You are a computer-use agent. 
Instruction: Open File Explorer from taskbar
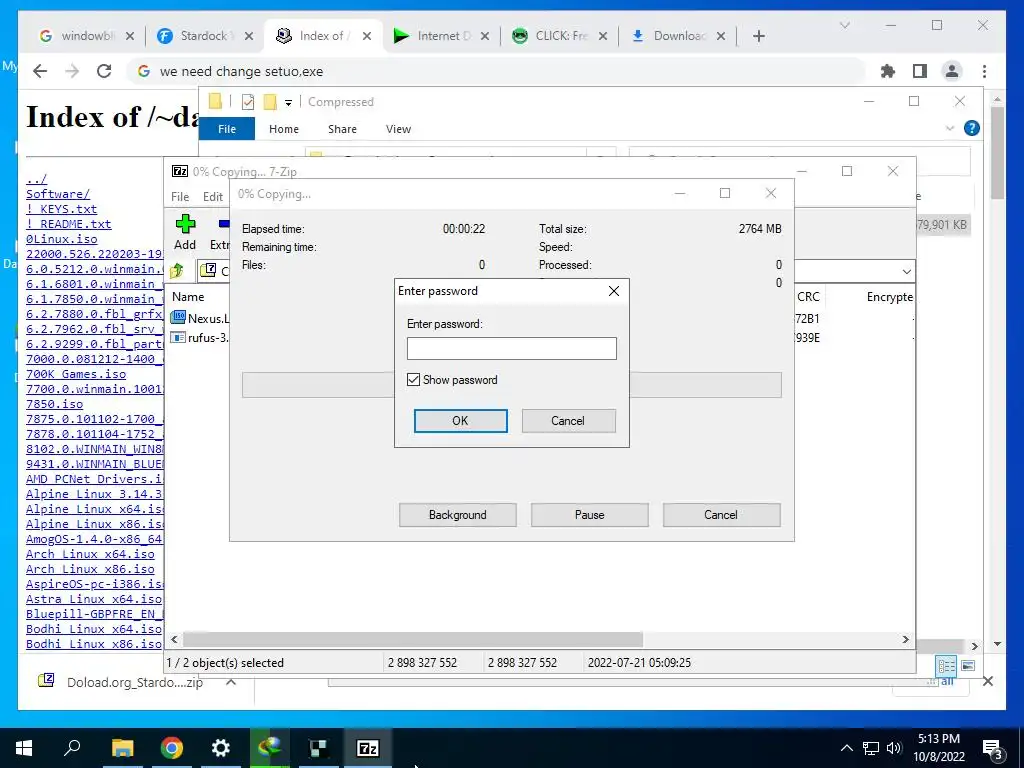(122, 748)
